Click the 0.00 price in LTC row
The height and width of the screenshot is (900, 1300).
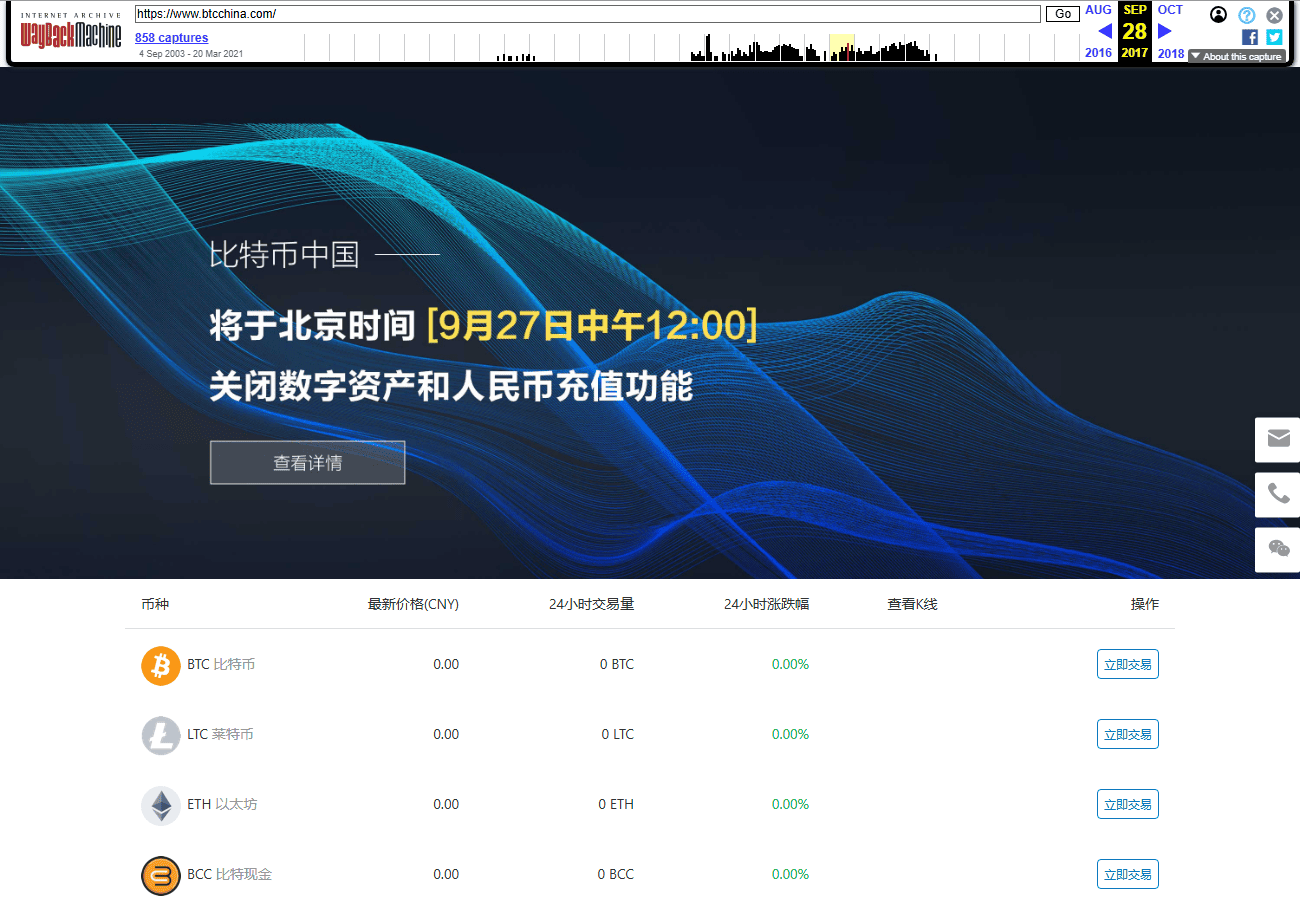click(446, 734)
